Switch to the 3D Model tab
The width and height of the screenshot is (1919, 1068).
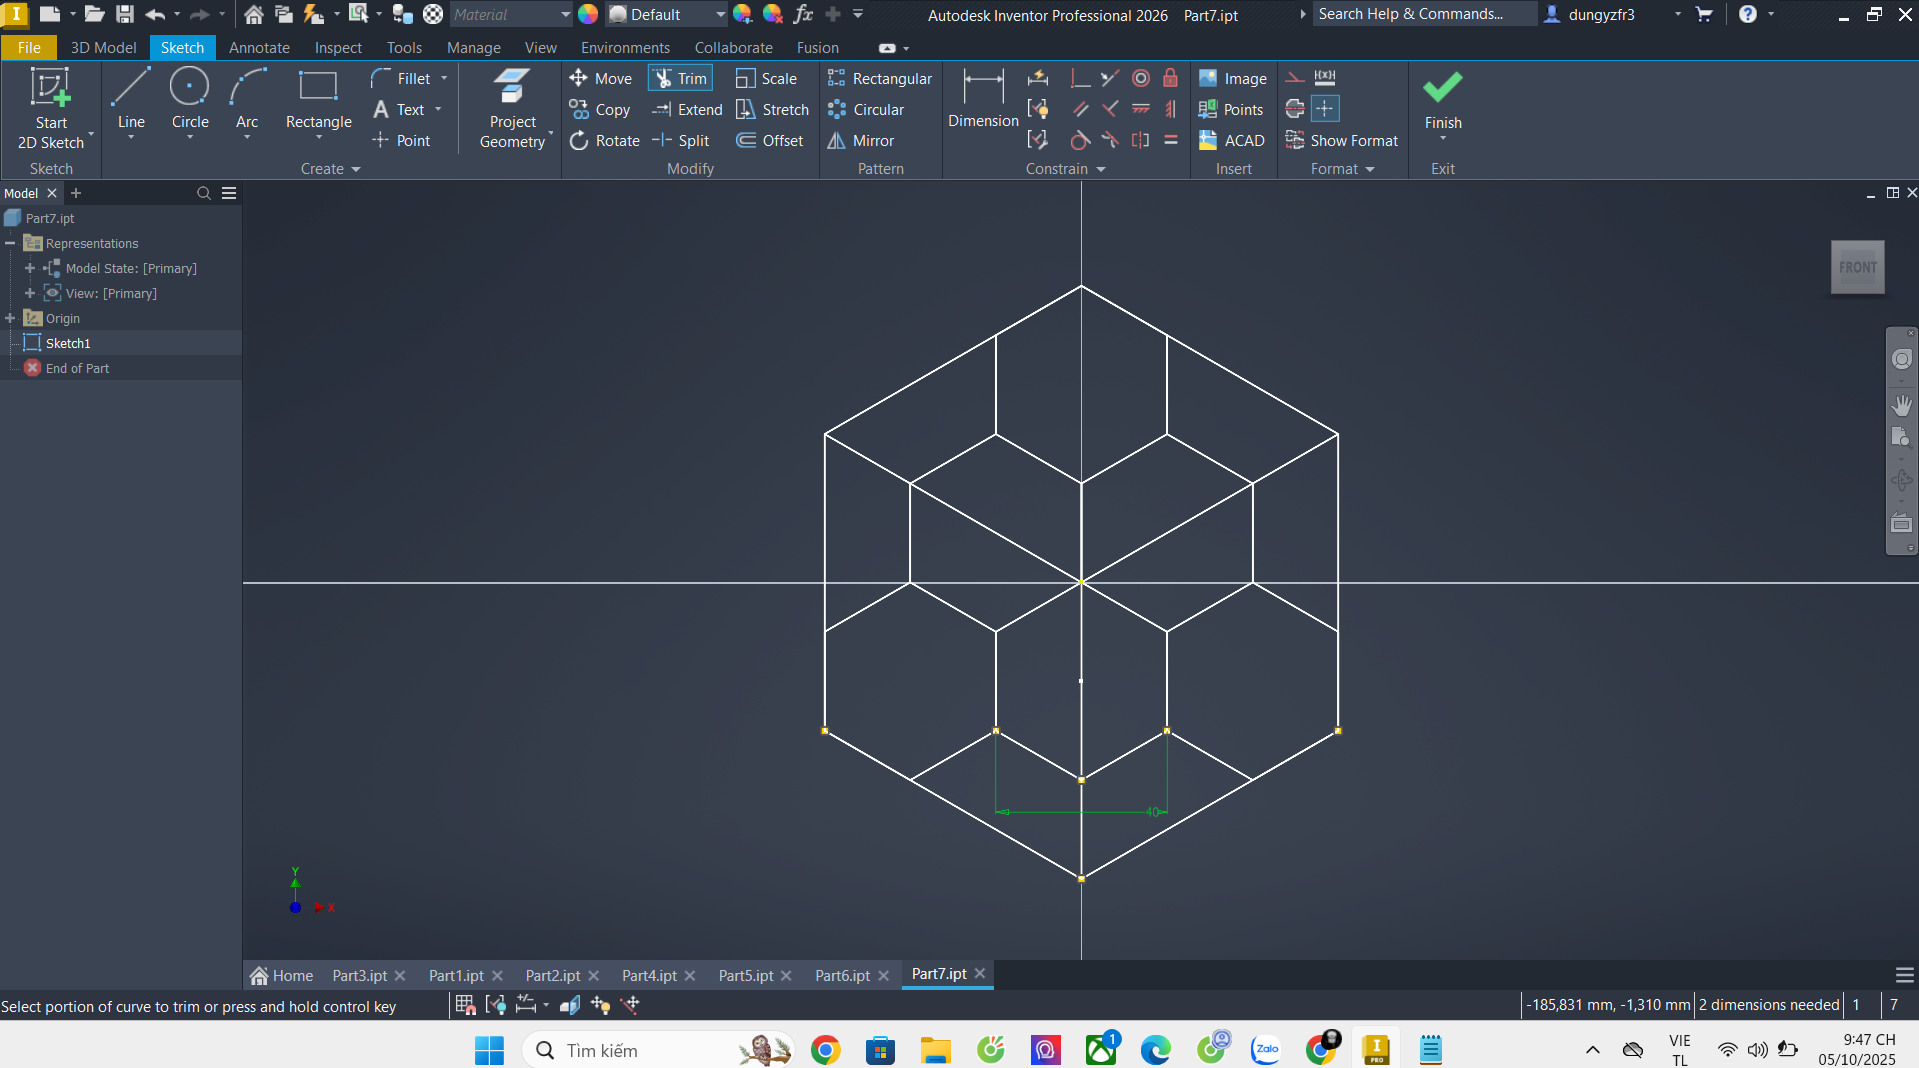(103, 48)
